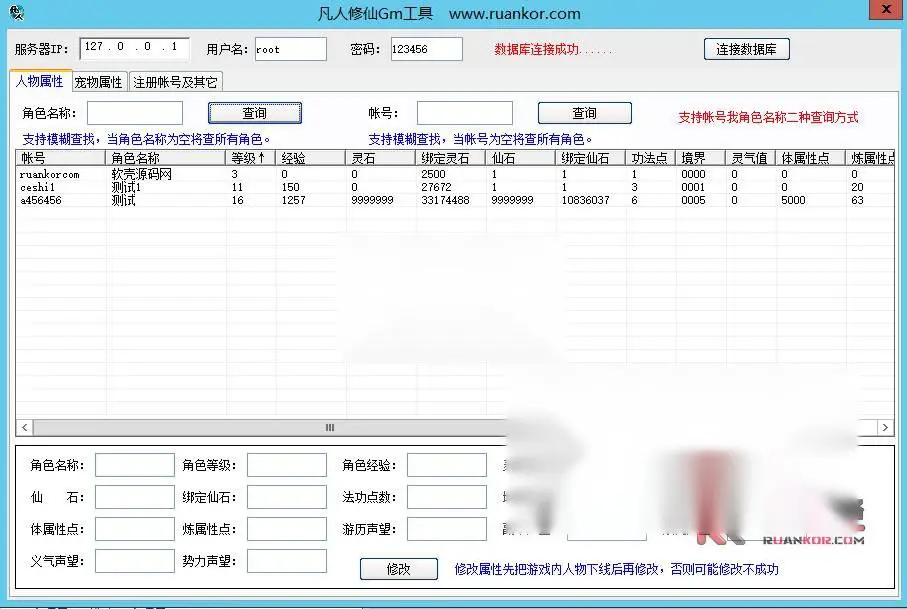
Task: Sort by the 境界 column header
Action: click(700, 158)
